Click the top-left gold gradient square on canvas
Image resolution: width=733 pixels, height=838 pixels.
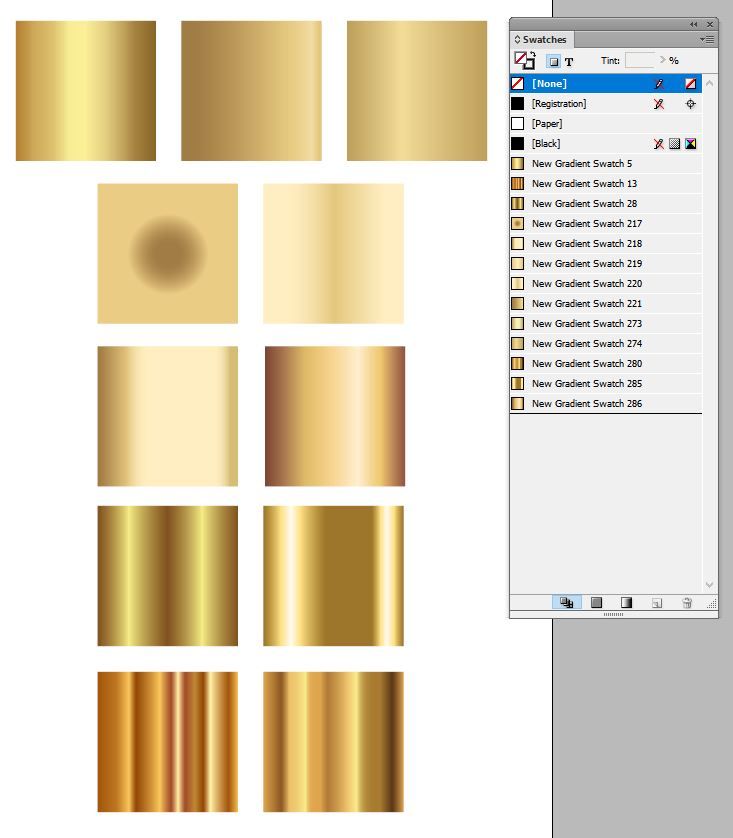86,91
